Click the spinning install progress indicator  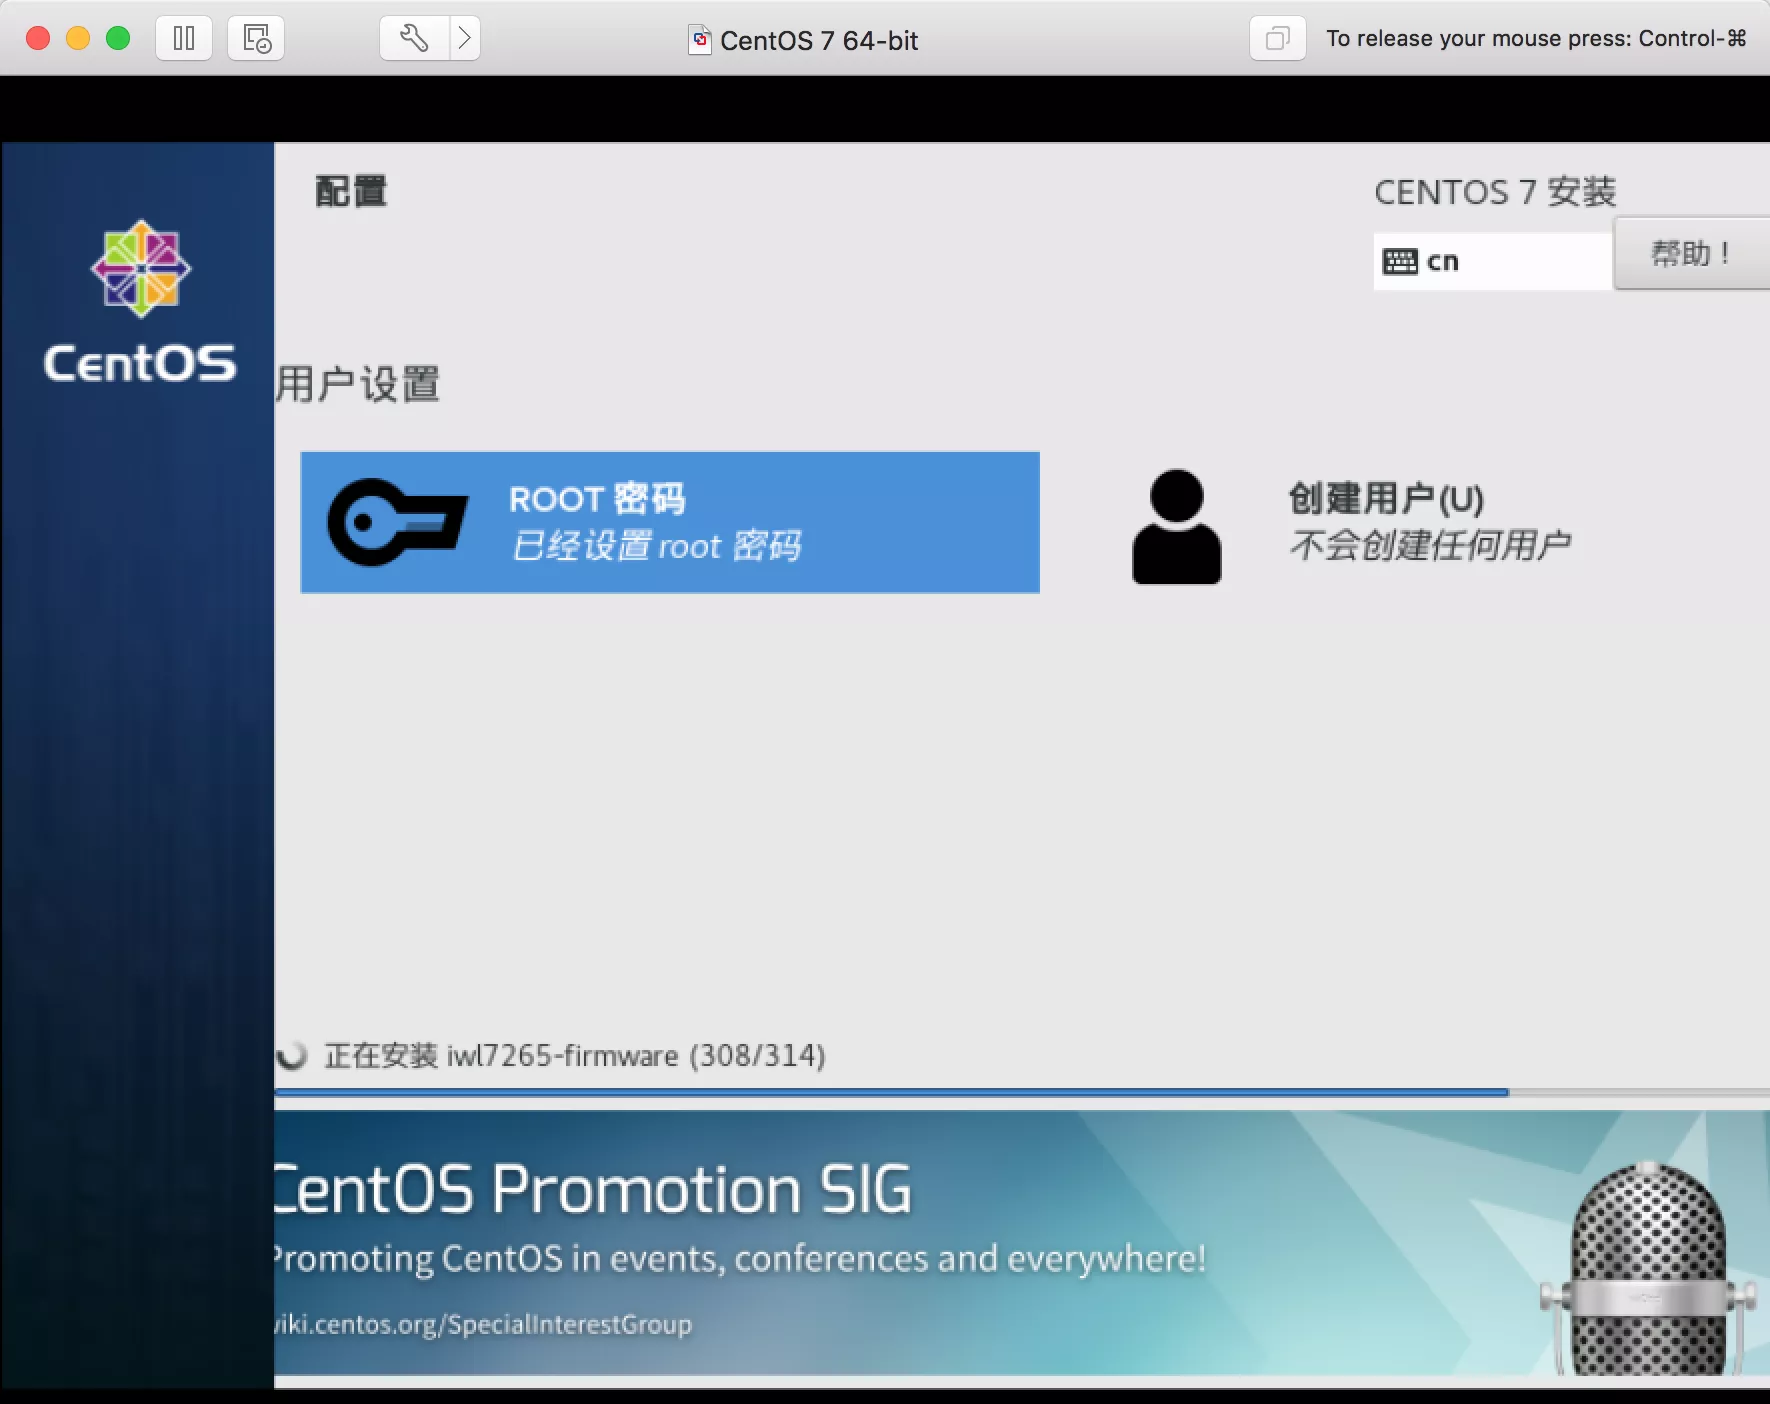[292, 1055]
